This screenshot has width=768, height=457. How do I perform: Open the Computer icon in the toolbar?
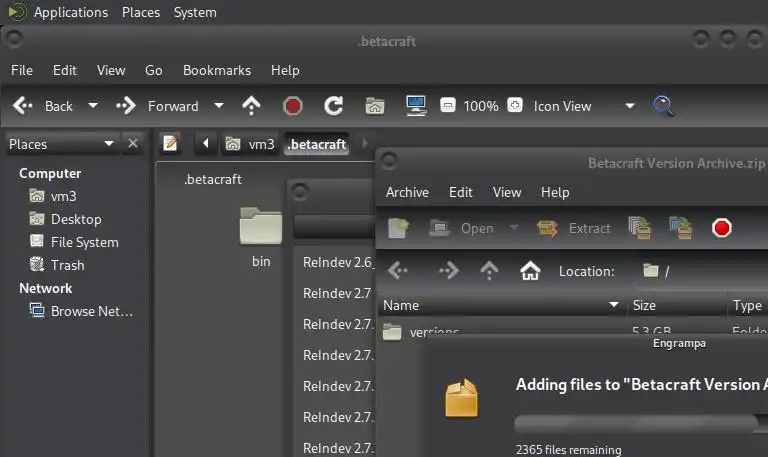[x=416, y=106]
